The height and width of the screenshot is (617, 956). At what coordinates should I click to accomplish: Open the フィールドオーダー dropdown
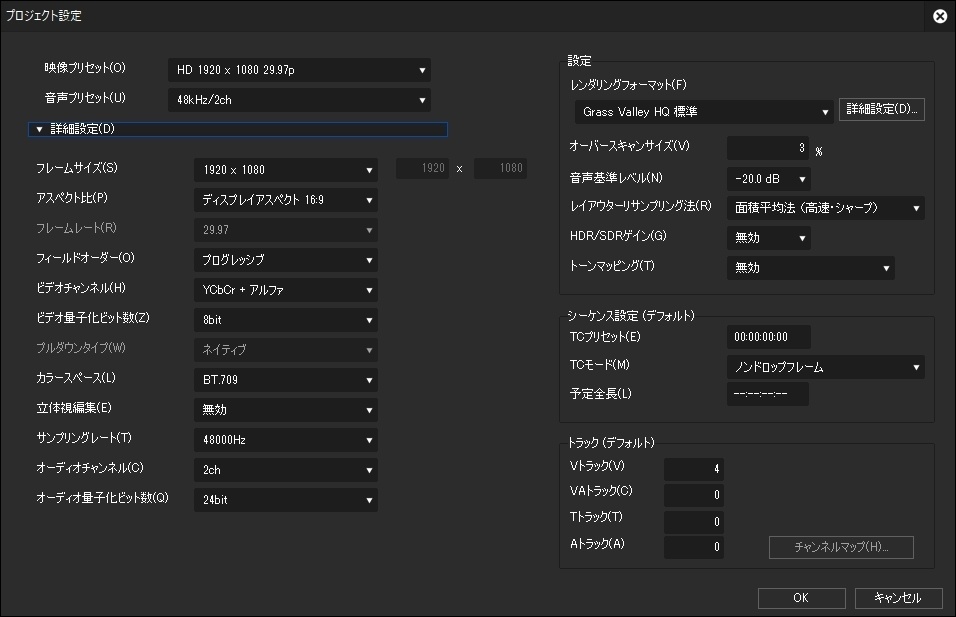pyautogui.click(x=285, y=258)
